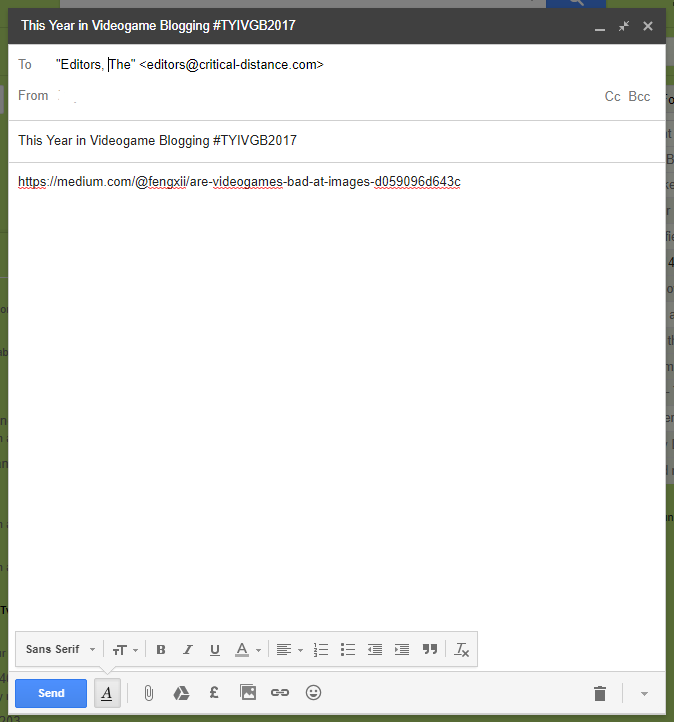674x722 pixels.
Task: Decrease indent of the text
Action: 375,650
